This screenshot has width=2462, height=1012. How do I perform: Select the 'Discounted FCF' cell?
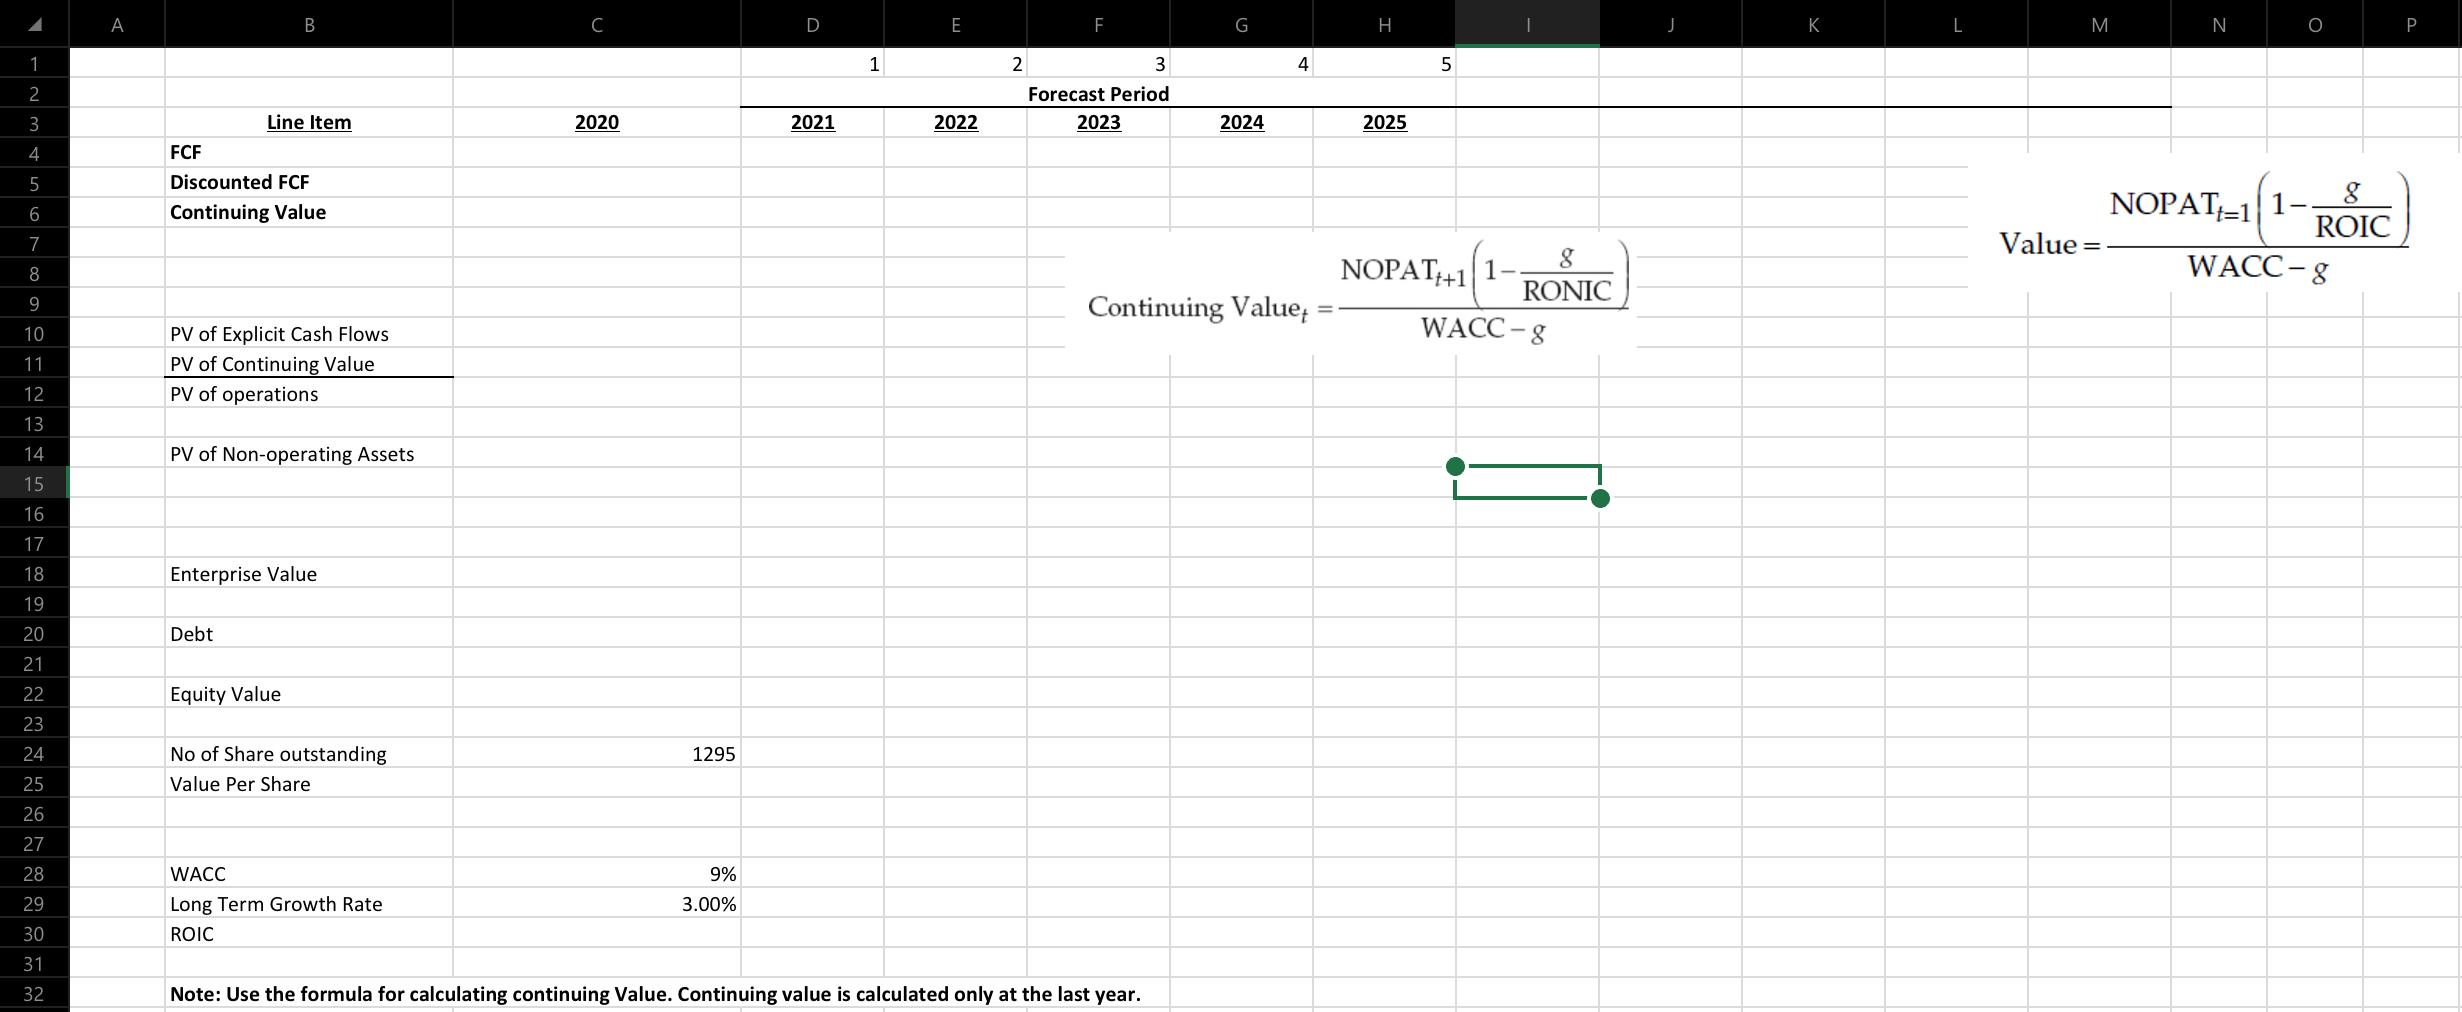pos(309,182)
